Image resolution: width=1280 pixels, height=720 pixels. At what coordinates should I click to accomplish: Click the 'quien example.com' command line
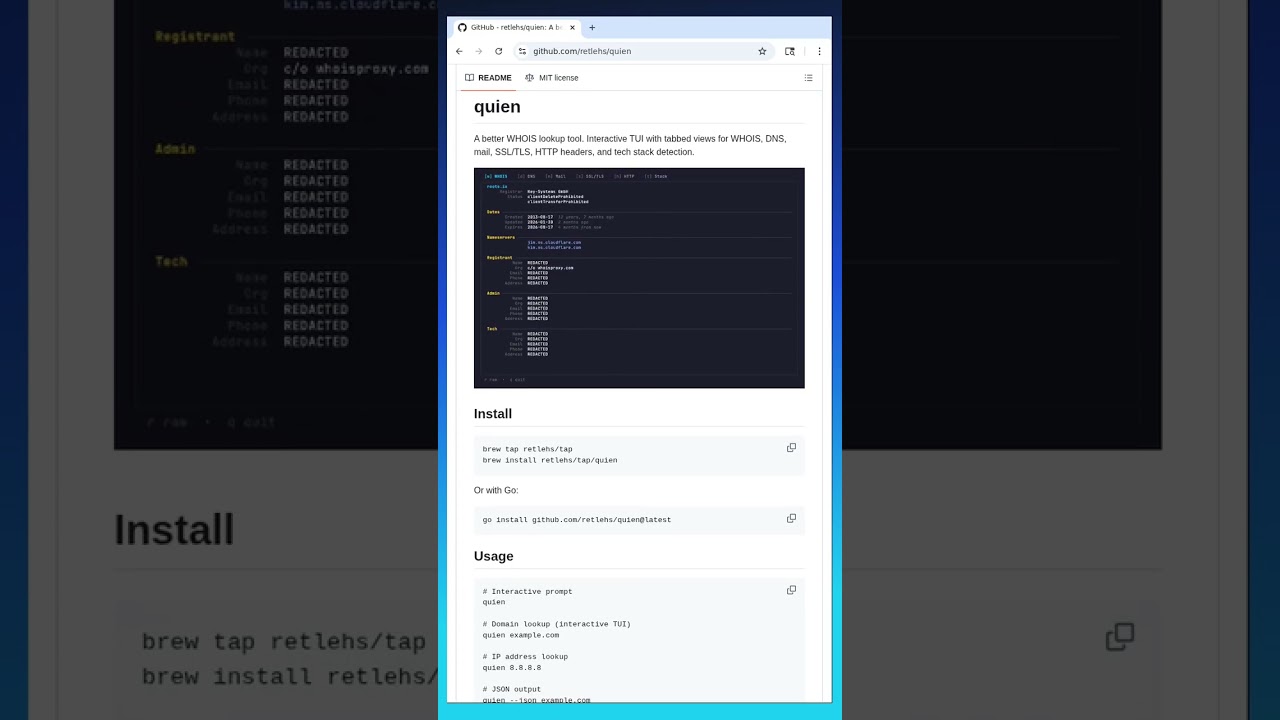(521, 635)
